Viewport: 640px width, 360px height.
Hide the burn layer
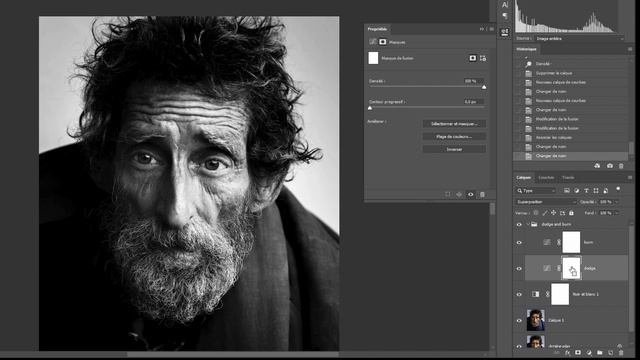pyautogui.click(x=519, y=242)
